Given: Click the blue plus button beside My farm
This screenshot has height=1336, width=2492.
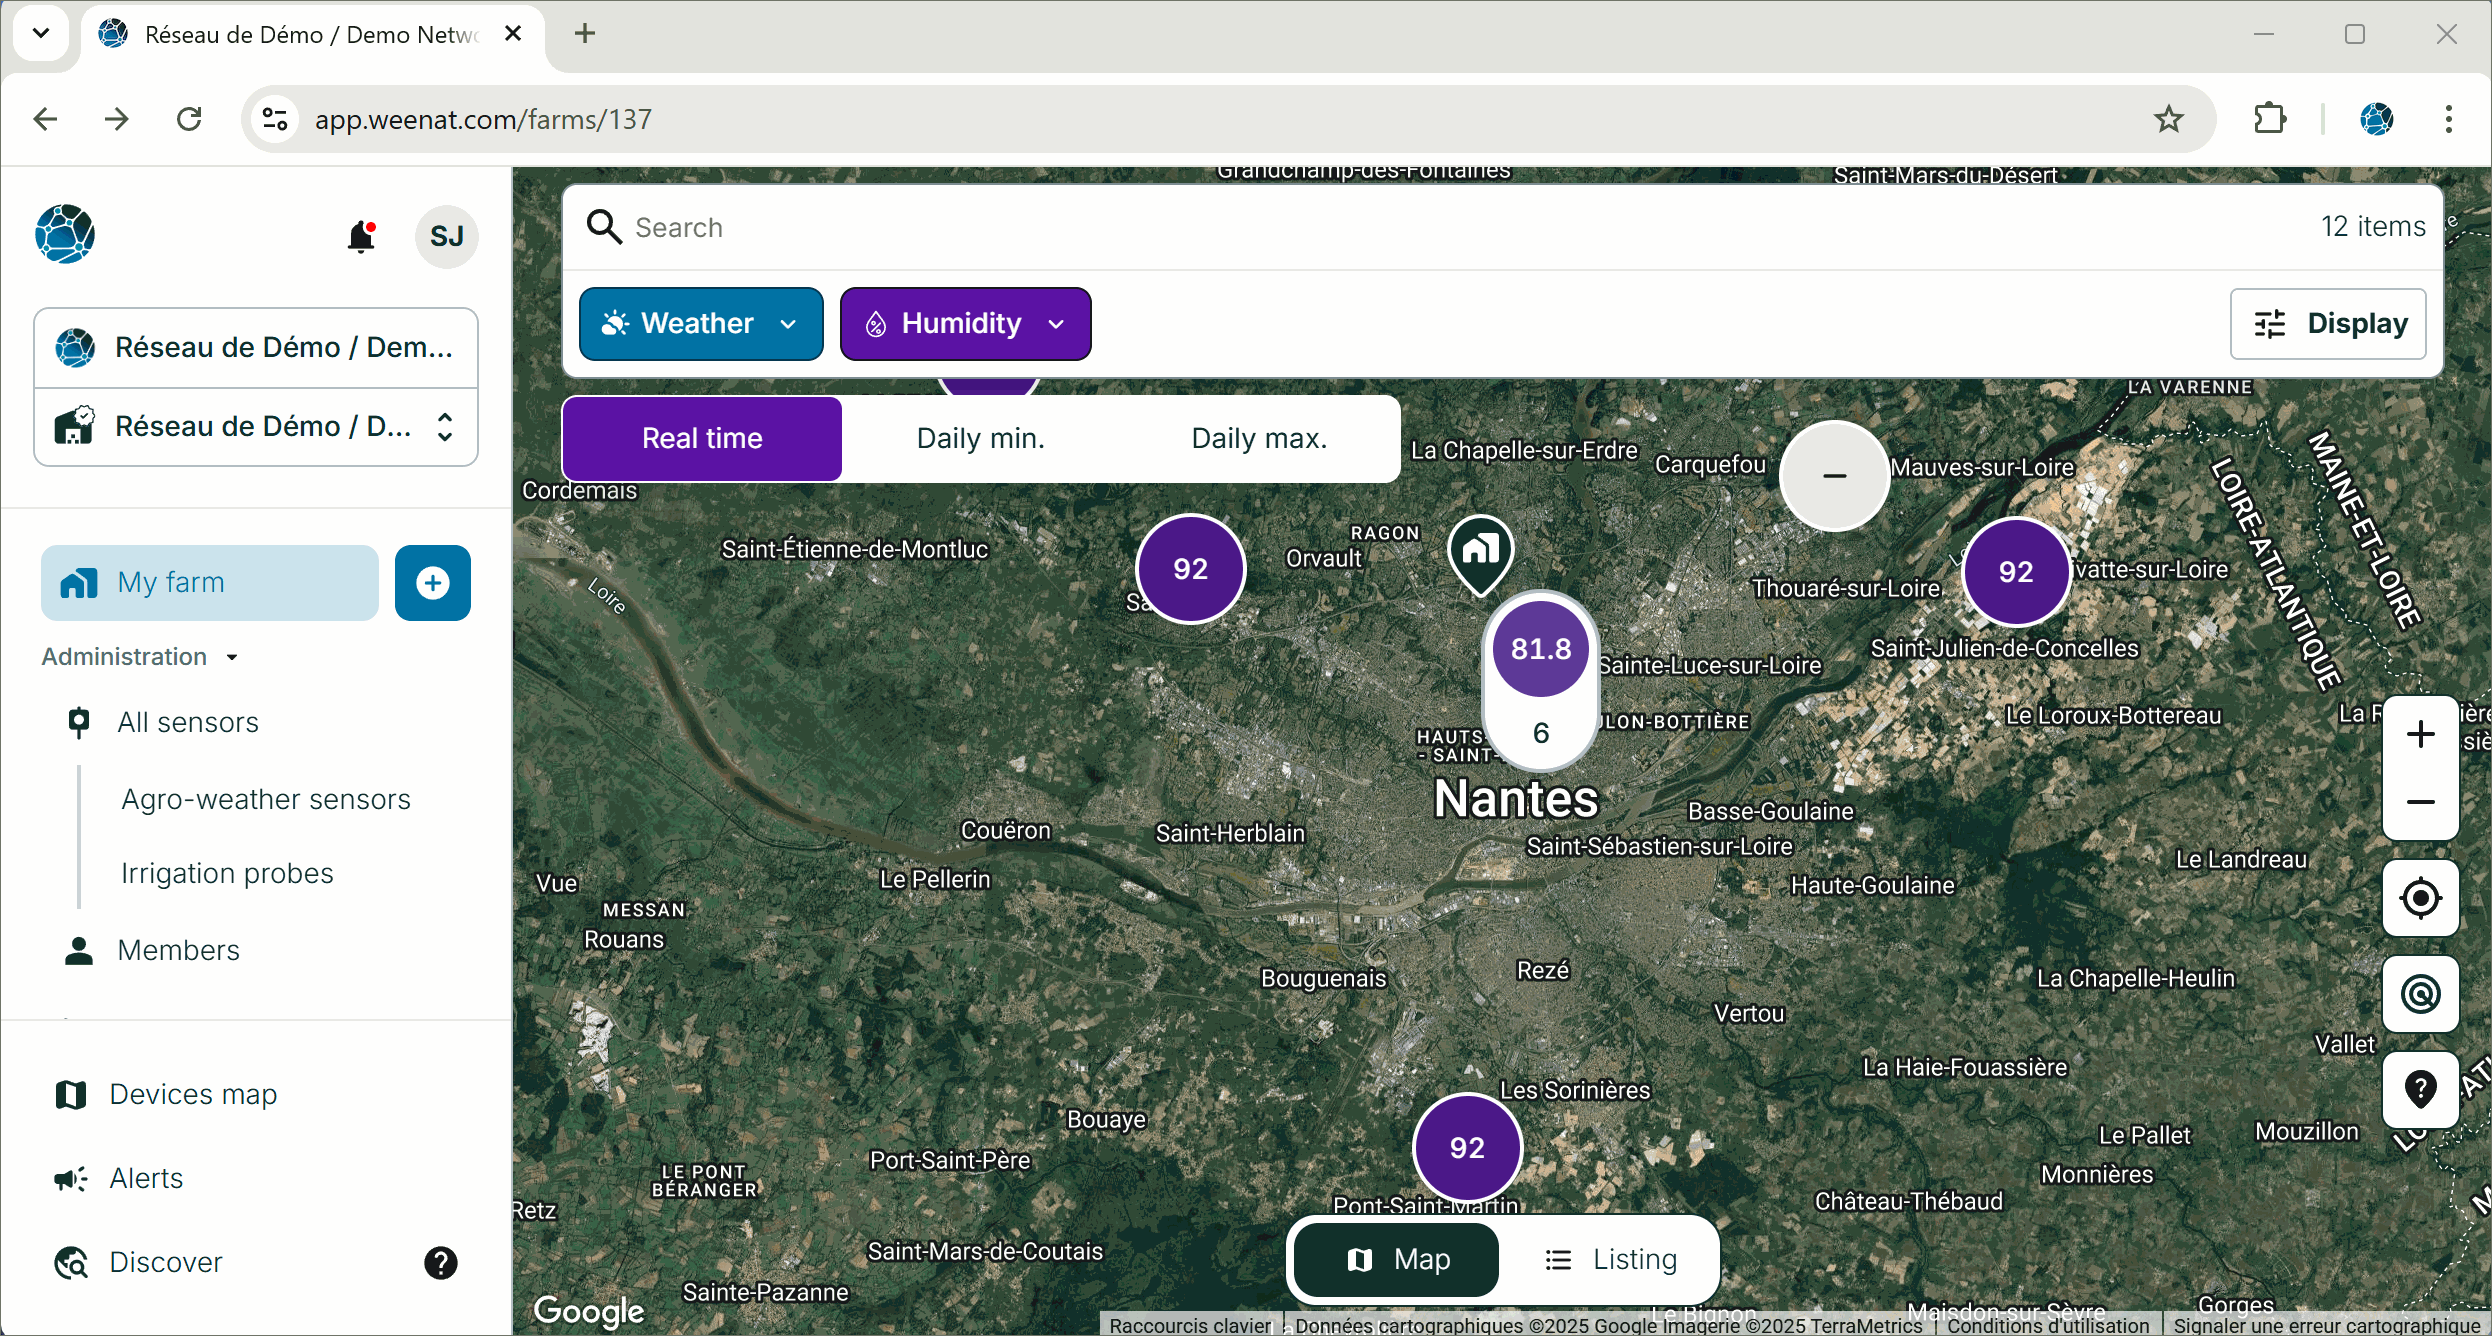Looking at the screenshot, I should (x=433, y=583).
